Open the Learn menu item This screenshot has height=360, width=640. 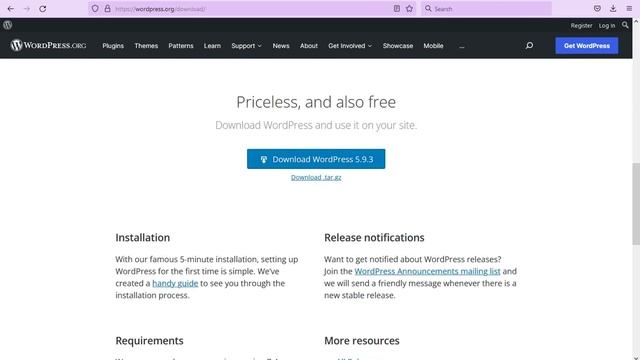click(x=212, y=46)
